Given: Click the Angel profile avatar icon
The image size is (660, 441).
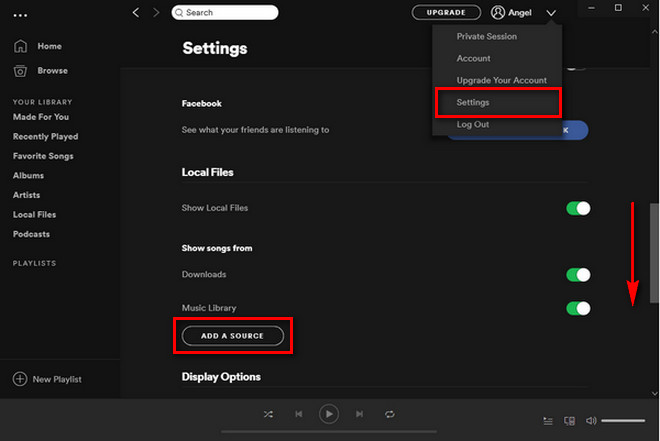Looking at the screenshot, I should click(498, 13).
